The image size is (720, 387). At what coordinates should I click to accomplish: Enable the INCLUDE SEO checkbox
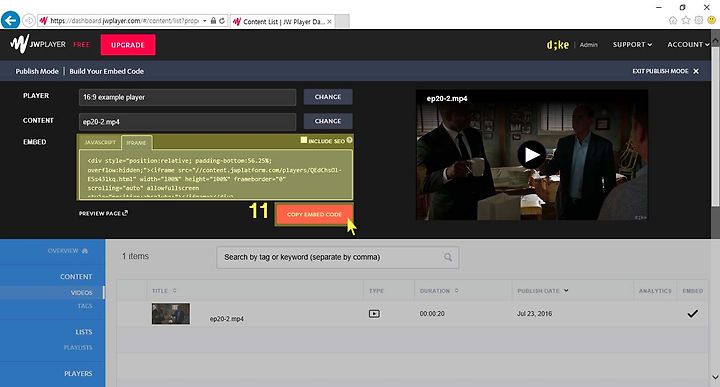pyautogui.click(x=304, y=140)
